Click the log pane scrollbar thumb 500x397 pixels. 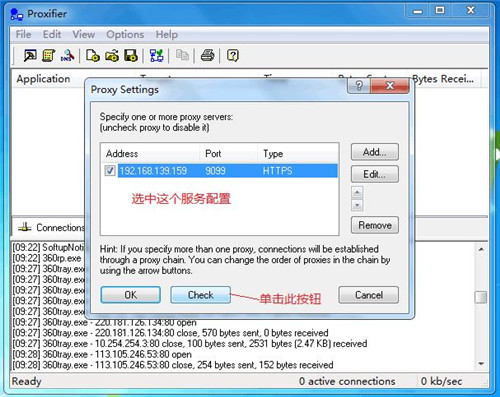coord(481,297)
